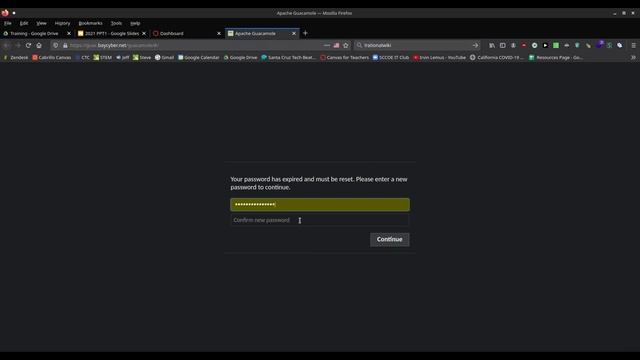
Task: Open the SCCOE IT Club bookmark
Action: pyautogui.click(x=391, y=58)
